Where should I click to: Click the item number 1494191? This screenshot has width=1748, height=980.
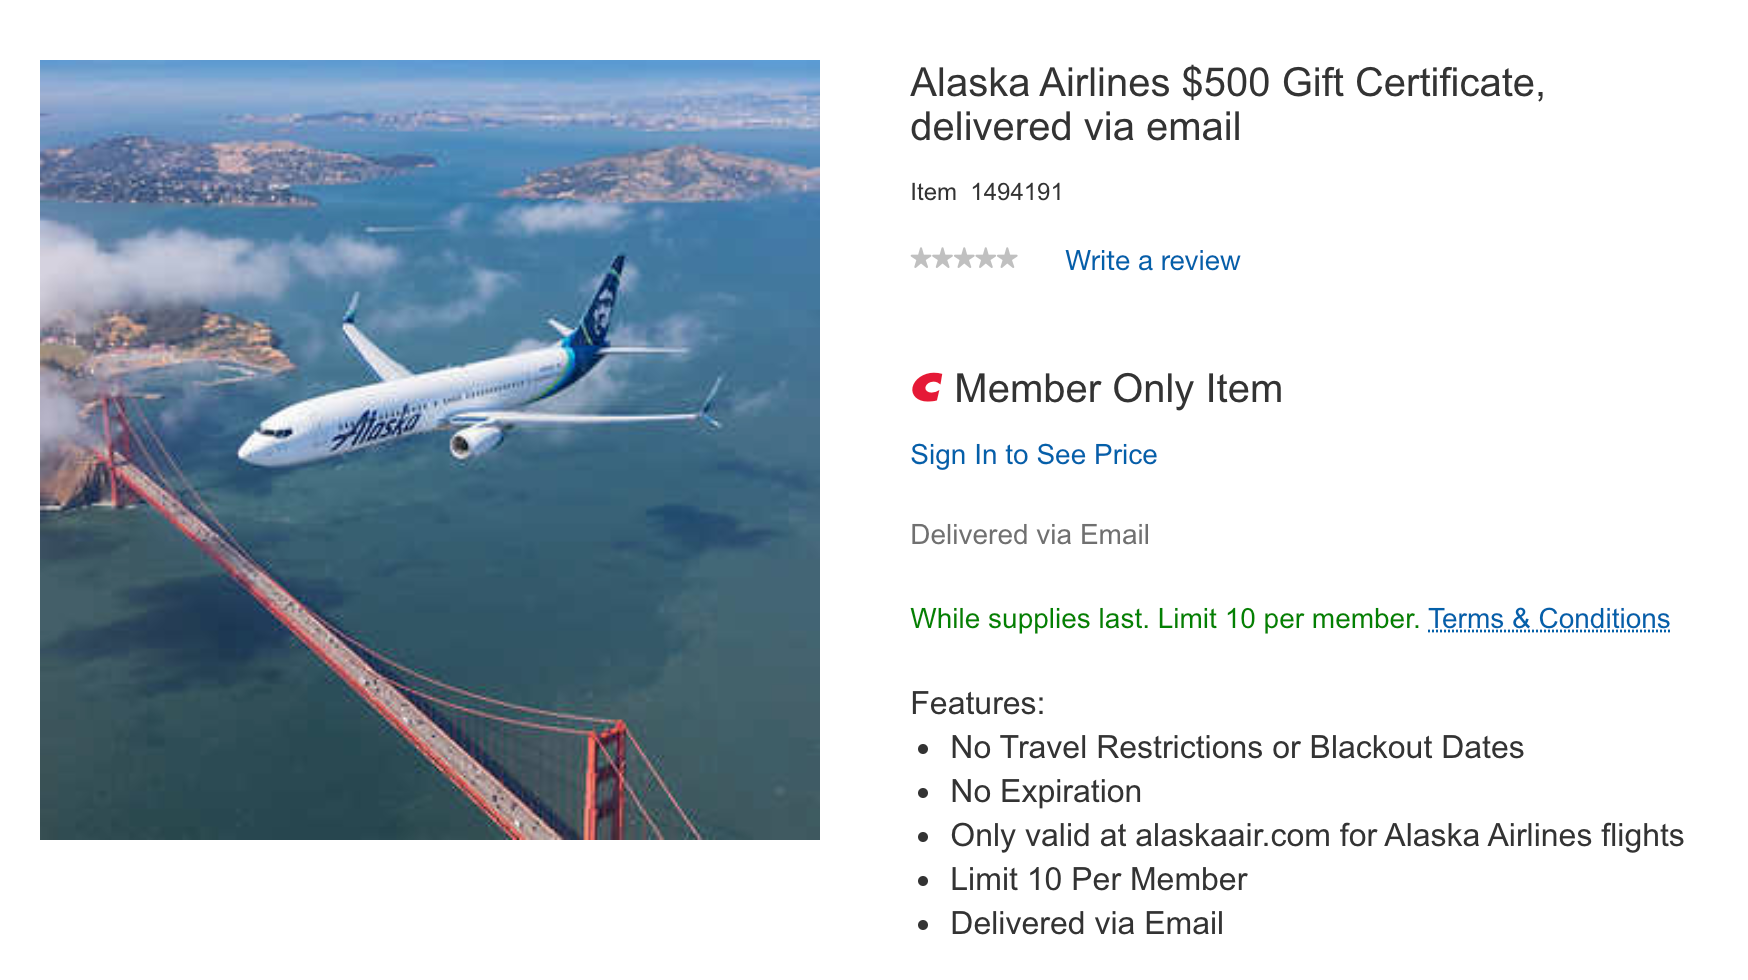[1016, 192]
